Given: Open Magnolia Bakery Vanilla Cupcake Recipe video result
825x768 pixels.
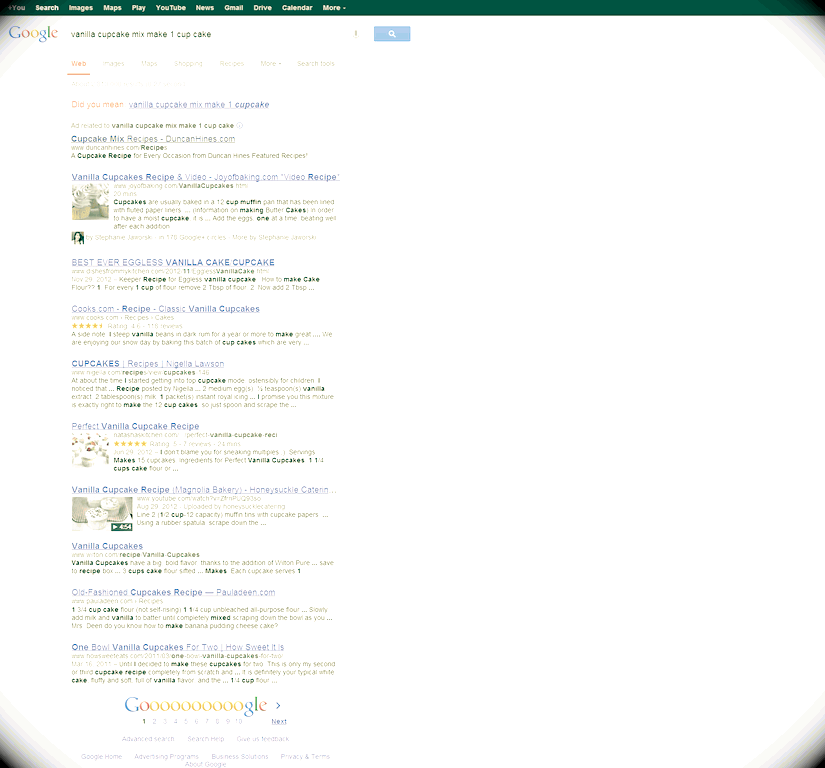Looking at the screenshot, I should [x=204, y=490].
